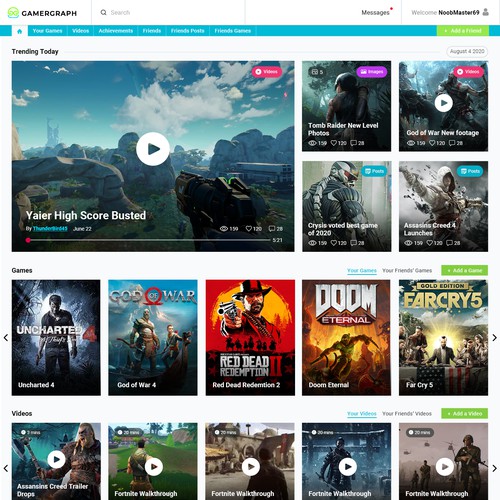500x500 pixels.
Task: Like Tomb Raider New Level Photos
Action: tap(334, 143)
